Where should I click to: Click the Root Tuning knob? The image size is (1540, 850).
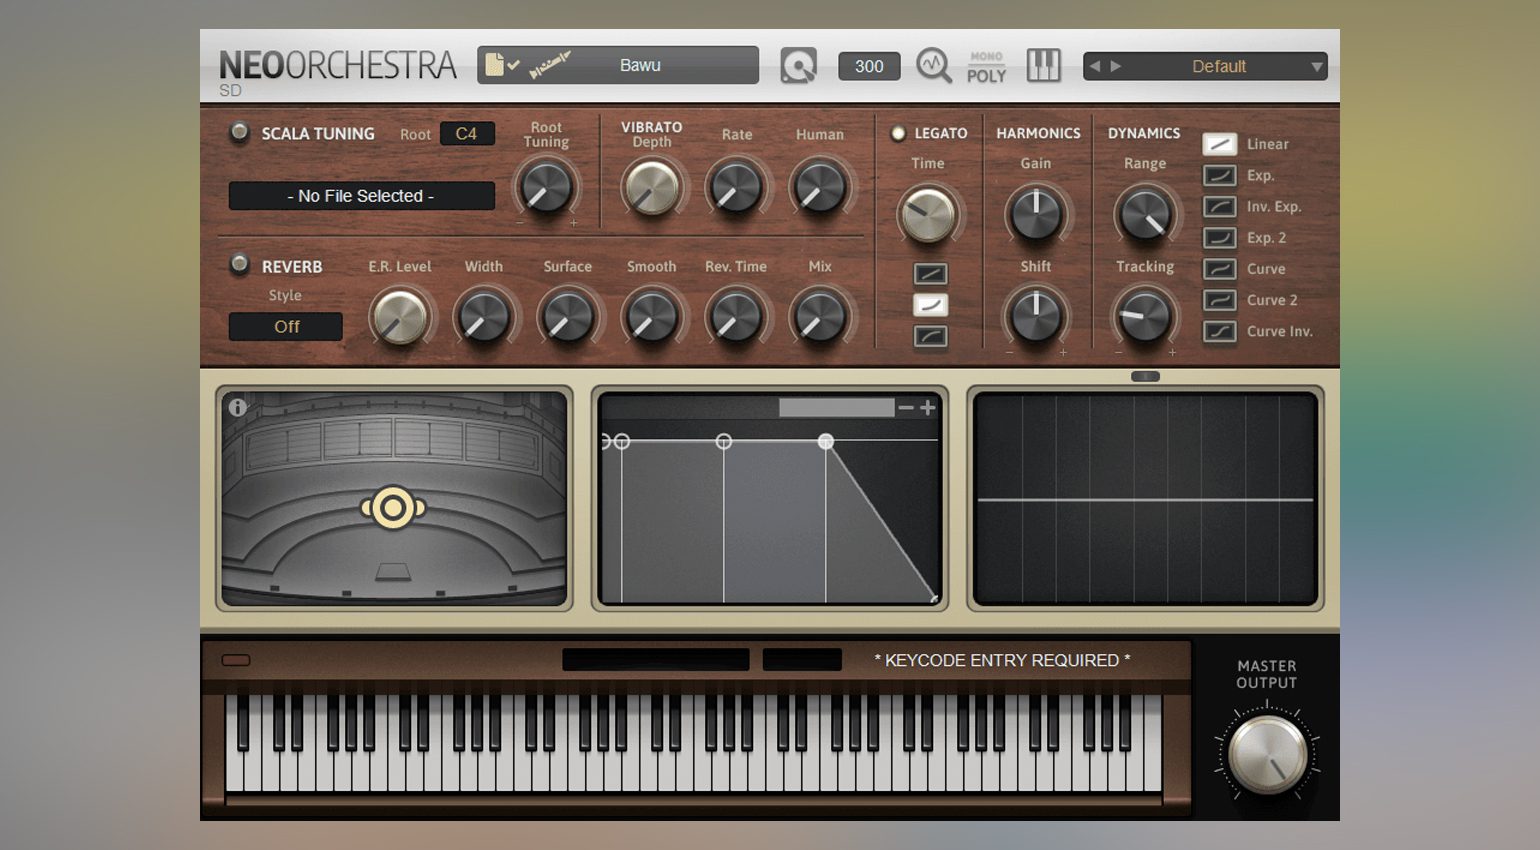[x=546, y=188]
